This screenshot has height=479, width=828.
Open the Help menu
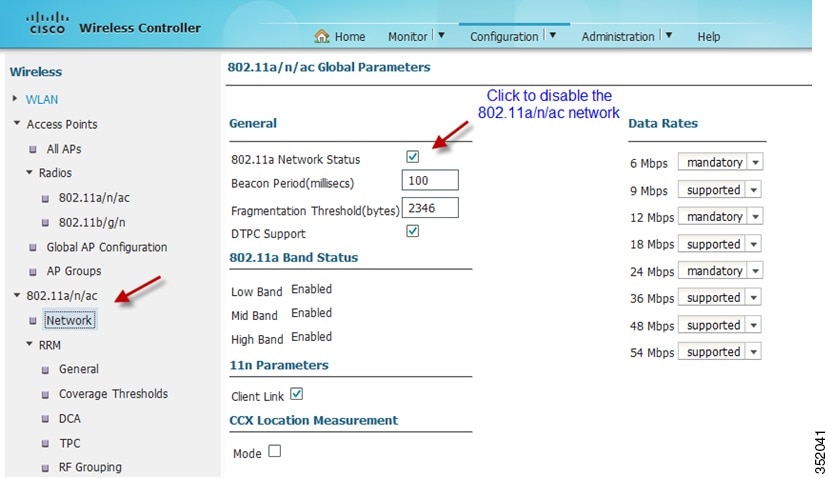[x=709, y=36]
